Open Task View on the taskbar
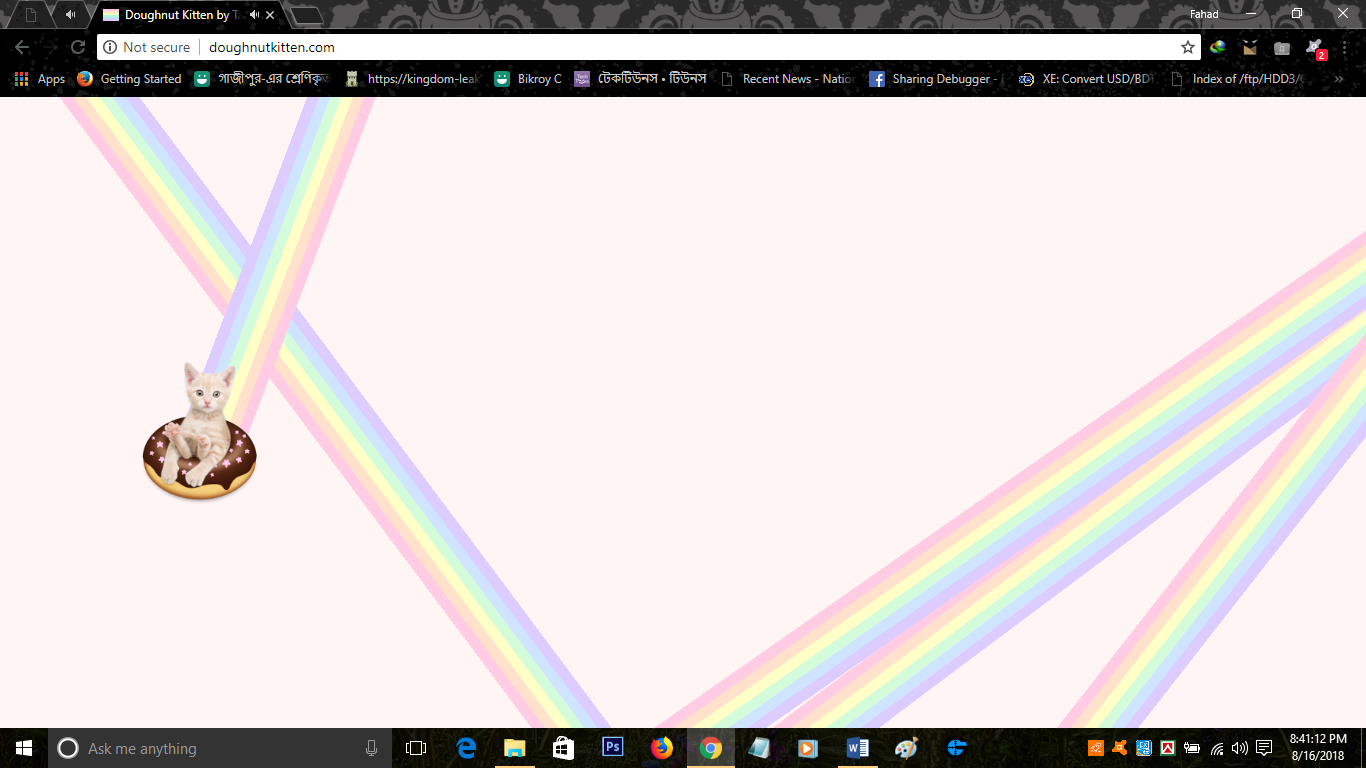 pos(416,748)
